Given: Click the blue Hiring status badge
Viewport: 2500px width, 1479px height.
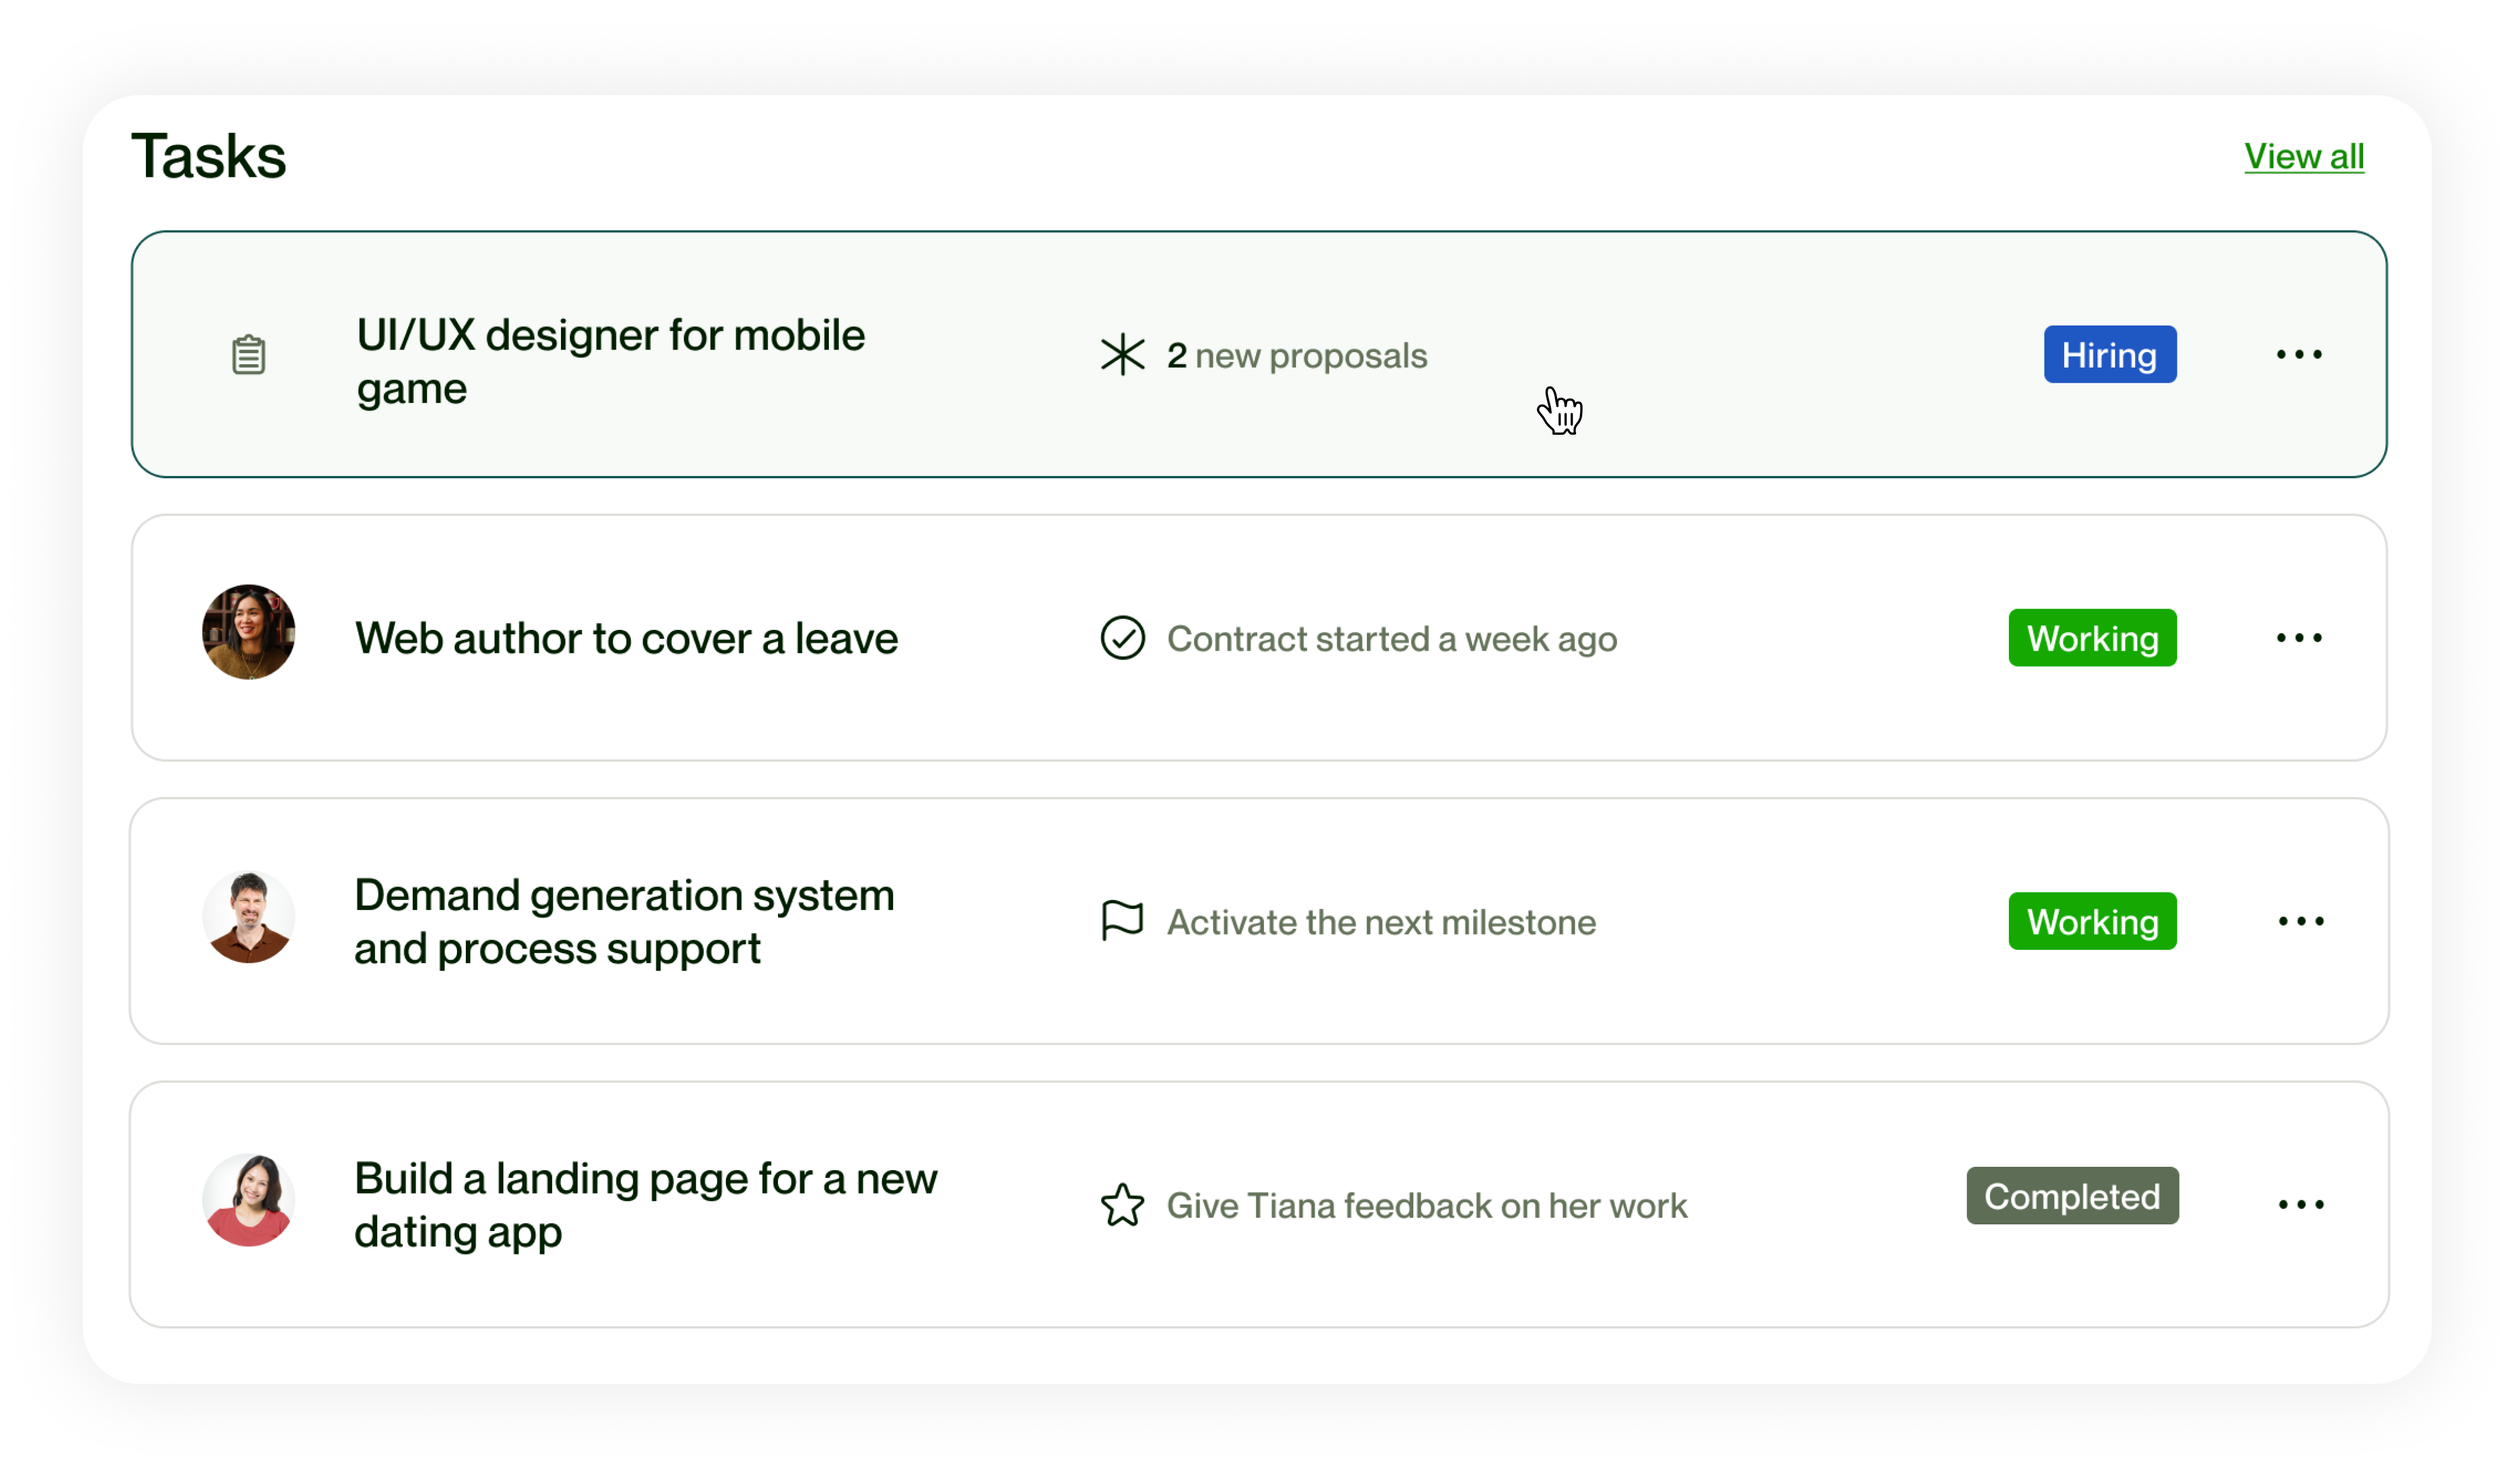Looking at the screenshot, I should coord(2109,355).
